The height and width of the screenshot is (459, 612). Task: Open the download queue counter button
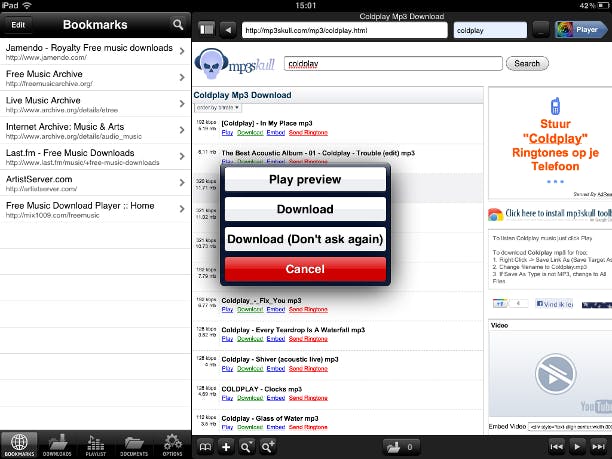(401, 447)
